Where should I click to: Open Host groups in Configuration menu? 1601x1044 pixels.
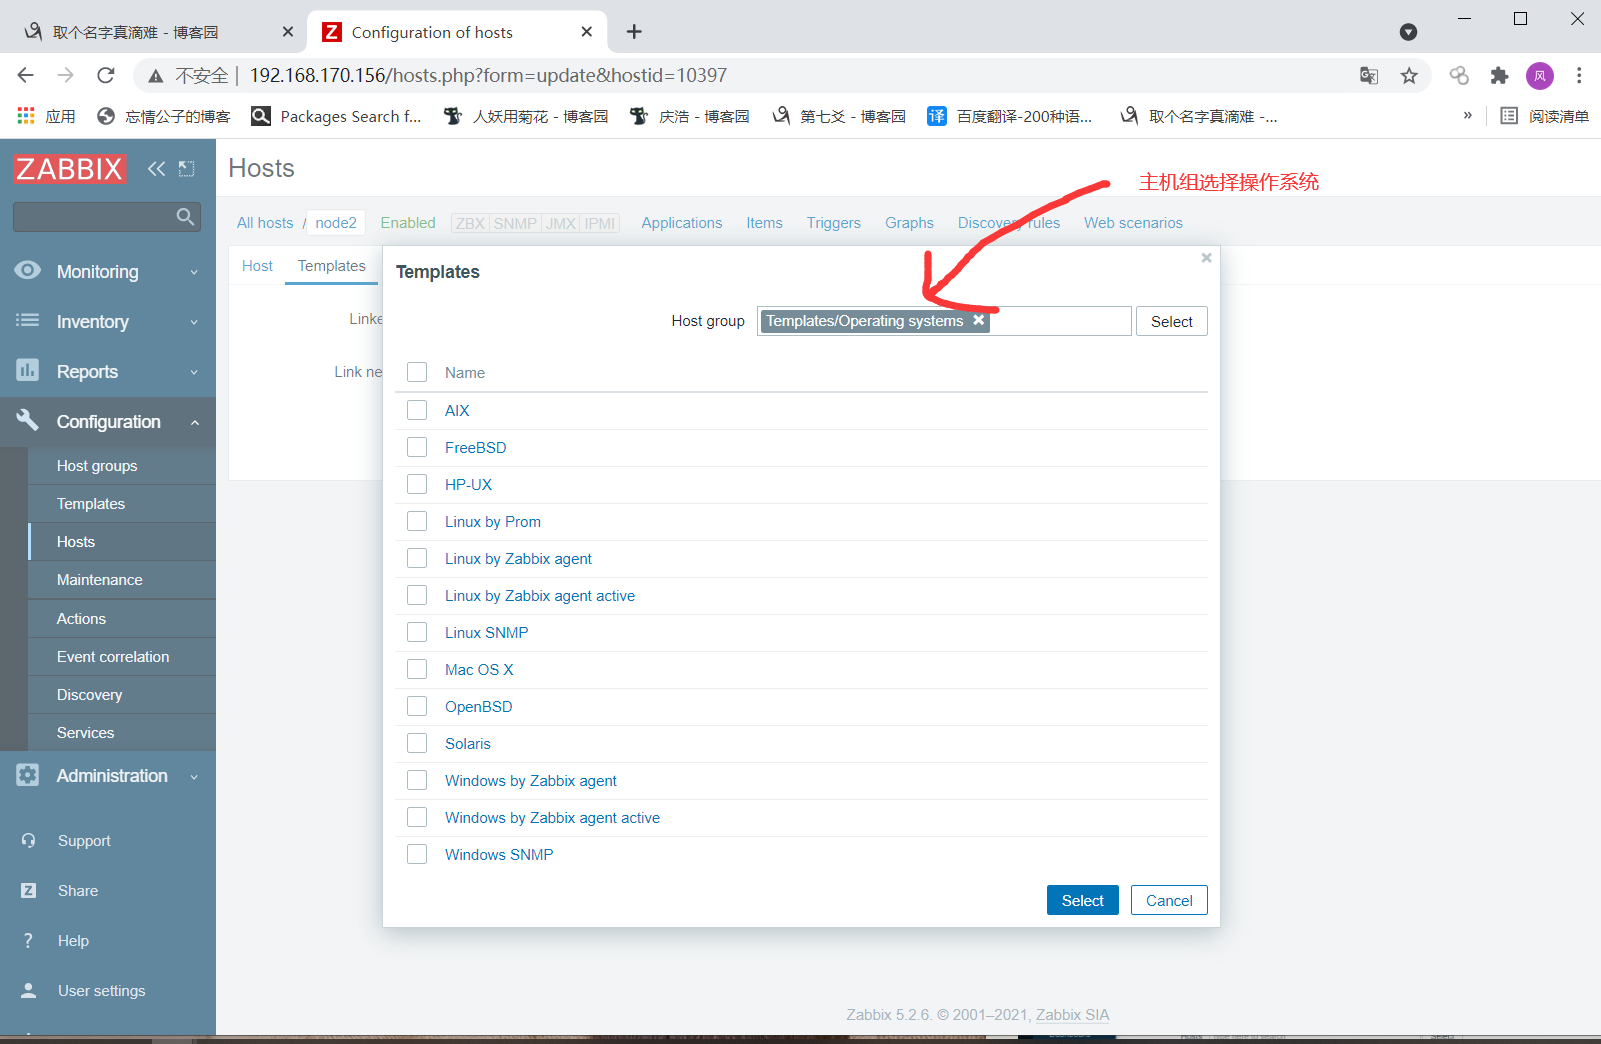pos(97,466)
